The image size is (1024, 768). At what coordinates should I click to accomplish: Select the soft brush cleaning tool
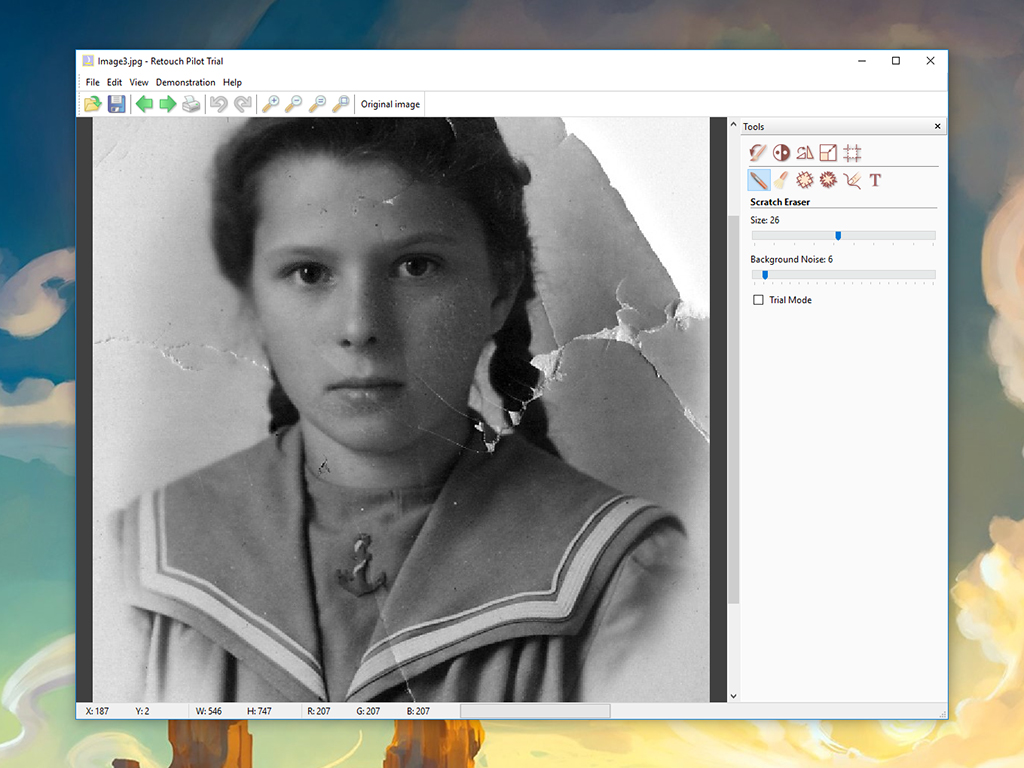pos(781,180)
